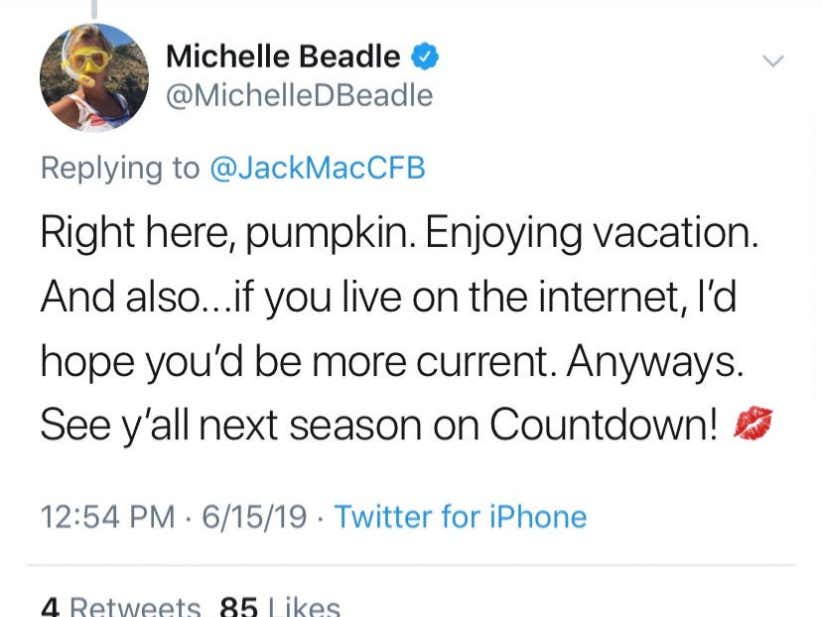Screen dimensions: 822x617
Task: Open Michelle Beadle's profile avatar
Action: [x=94, y=77]
